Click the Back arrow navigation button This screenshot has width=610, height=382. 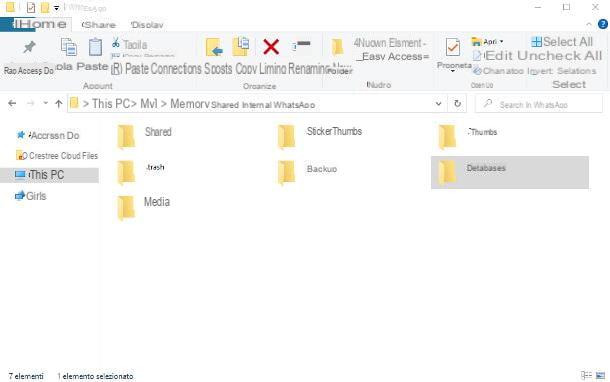pyautogui.click(x=12, y=103)
